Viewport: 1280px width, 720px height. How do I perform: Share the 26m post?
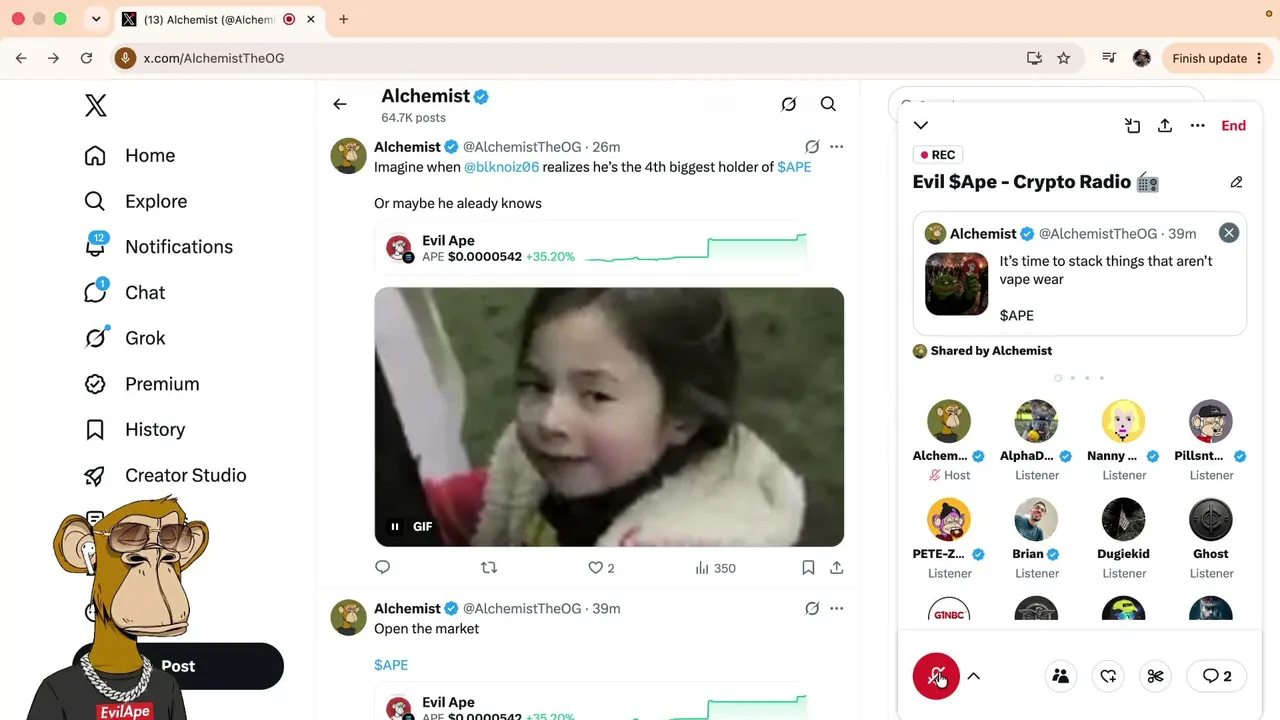click(x=837, y=568)
